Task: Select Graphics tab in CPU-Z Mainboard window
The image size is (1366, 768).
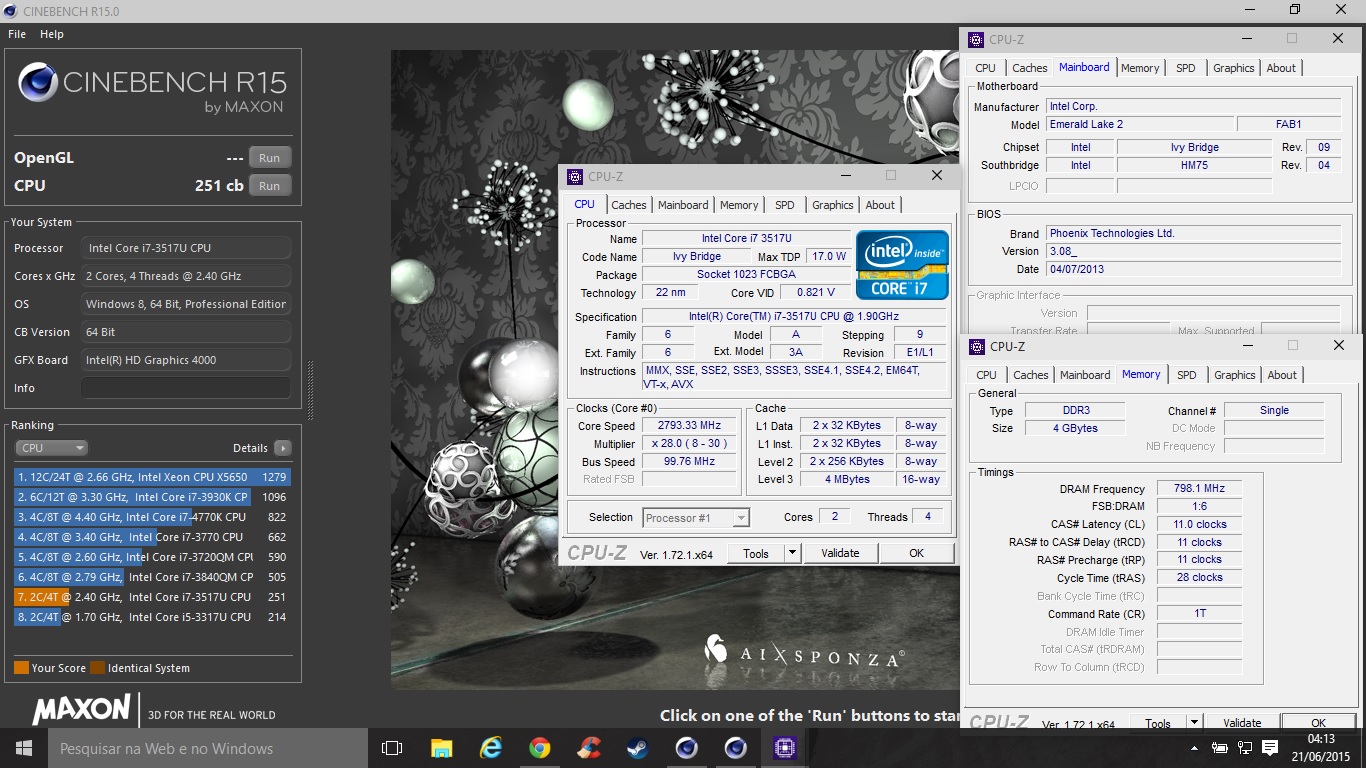Action: [x=1234, y=68]
